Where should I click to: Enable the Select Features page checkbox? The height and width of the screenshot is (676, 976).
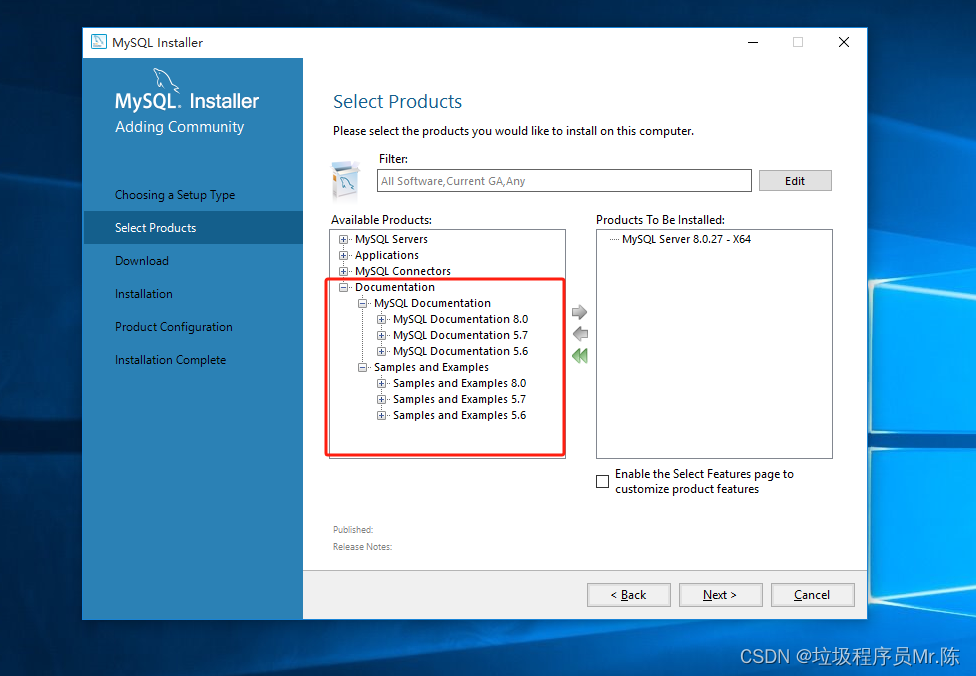(602, 481)
